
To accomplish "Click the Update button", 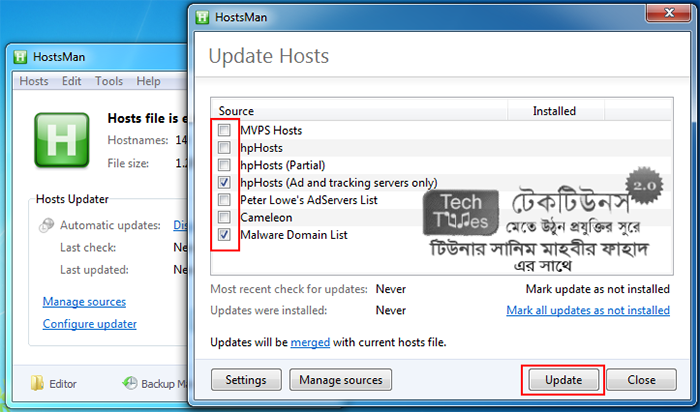I will tap(563, 380).
